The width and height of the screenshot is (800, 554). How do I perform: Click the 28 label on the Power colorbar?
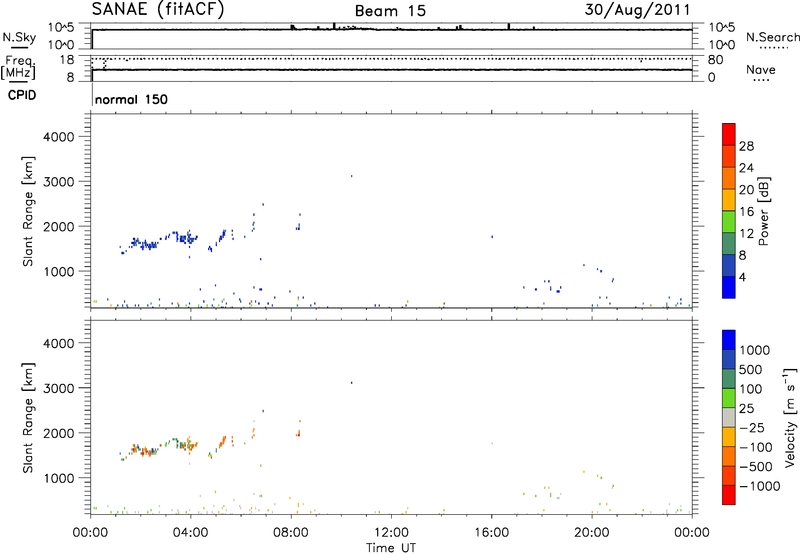tap(746, 146)
